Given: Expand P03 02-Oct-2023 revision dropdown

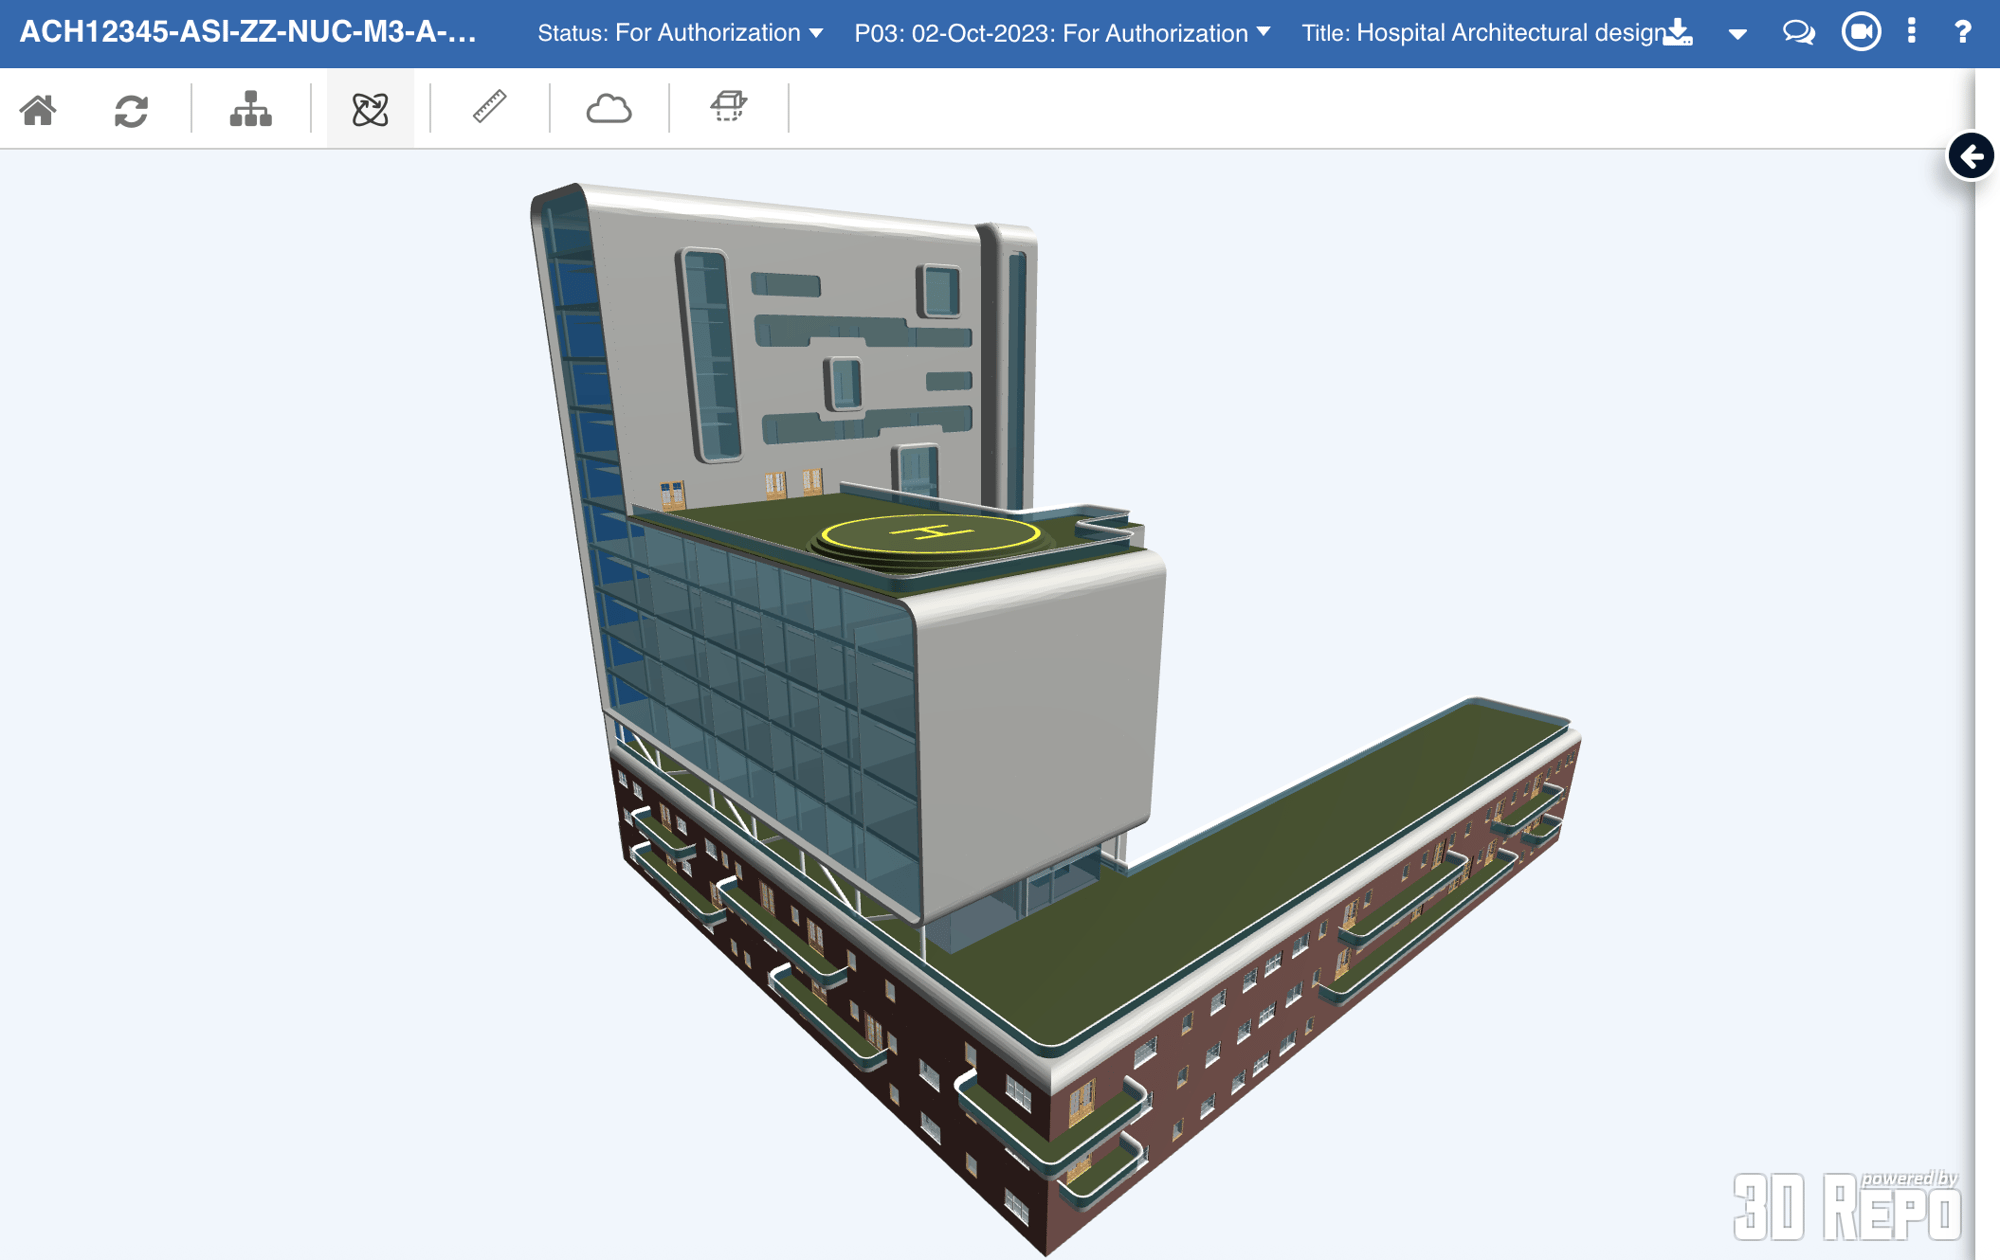Looking at the screenshot, I should pos(1062,33).
